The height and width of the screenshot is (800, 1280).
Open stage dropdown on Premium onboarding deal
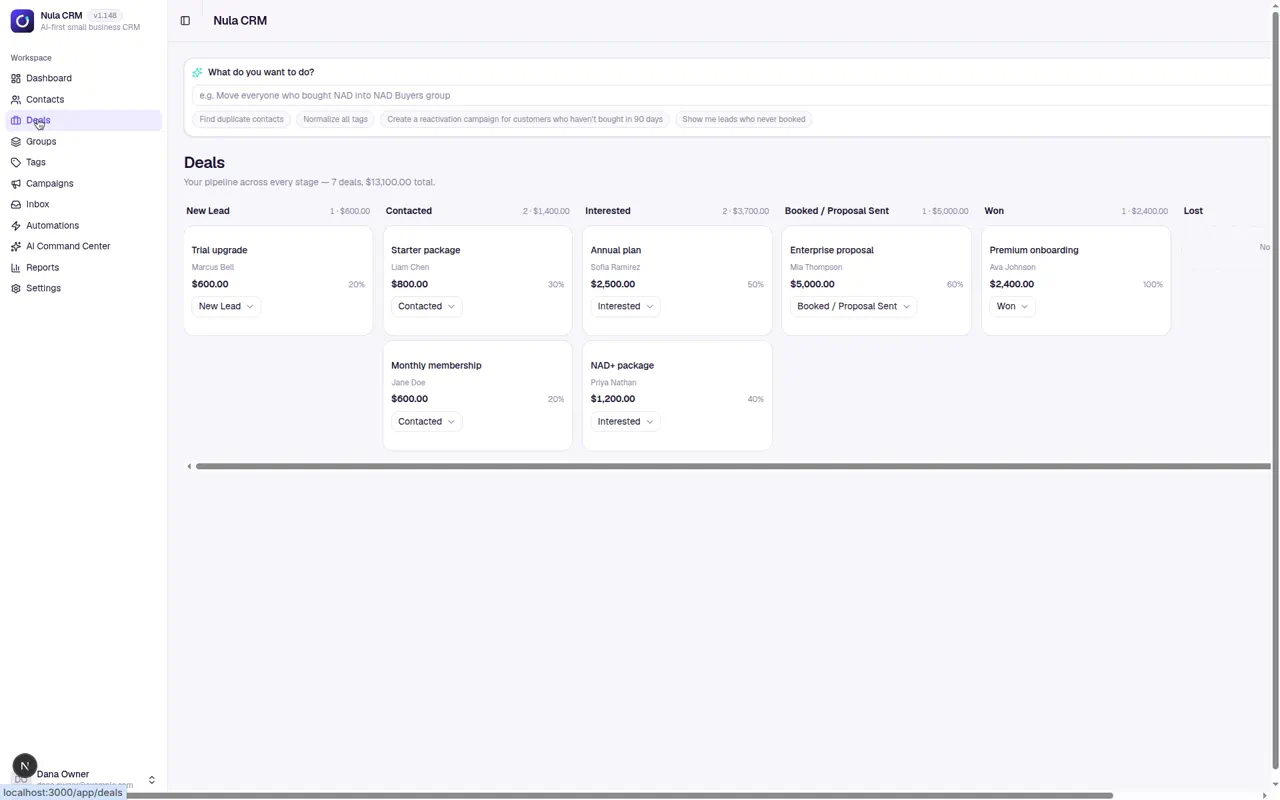pos(1012,306)
